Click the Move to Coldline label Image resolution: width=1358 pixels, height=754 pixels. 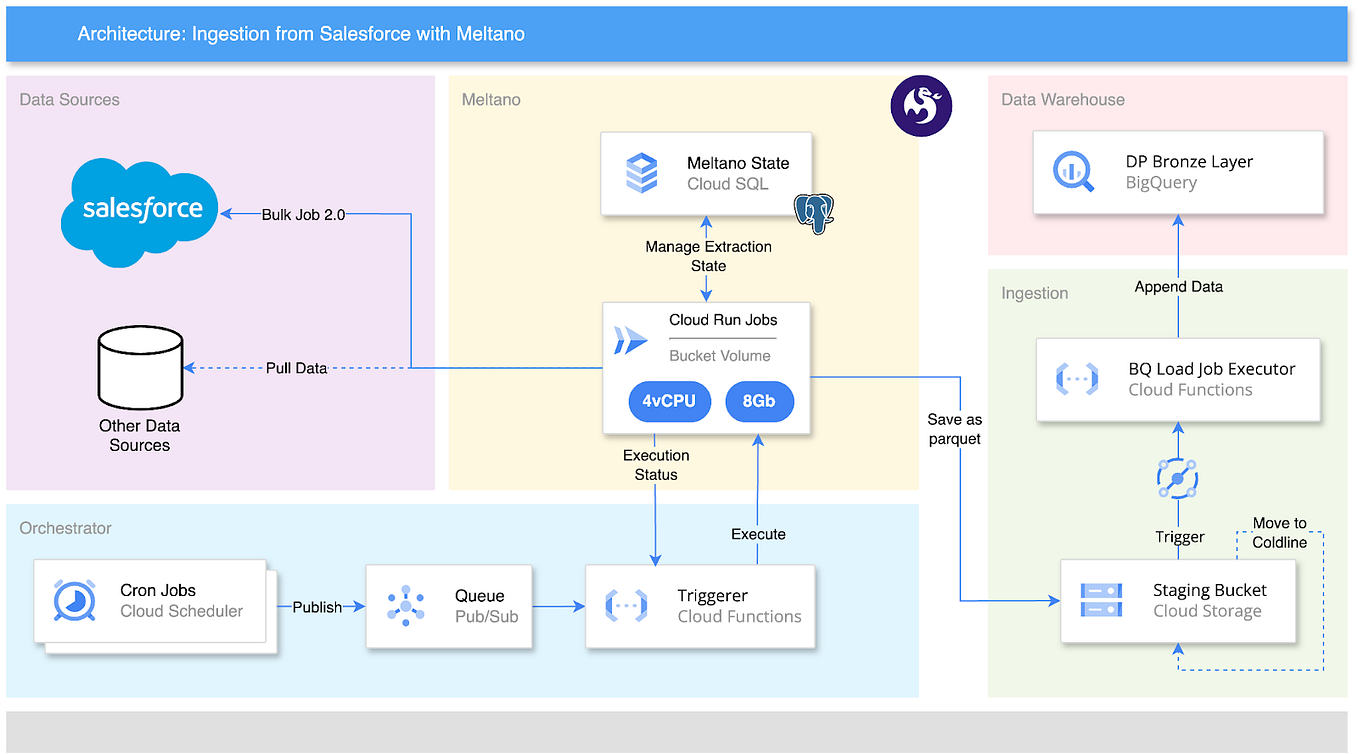click(x=1280, y=532)
